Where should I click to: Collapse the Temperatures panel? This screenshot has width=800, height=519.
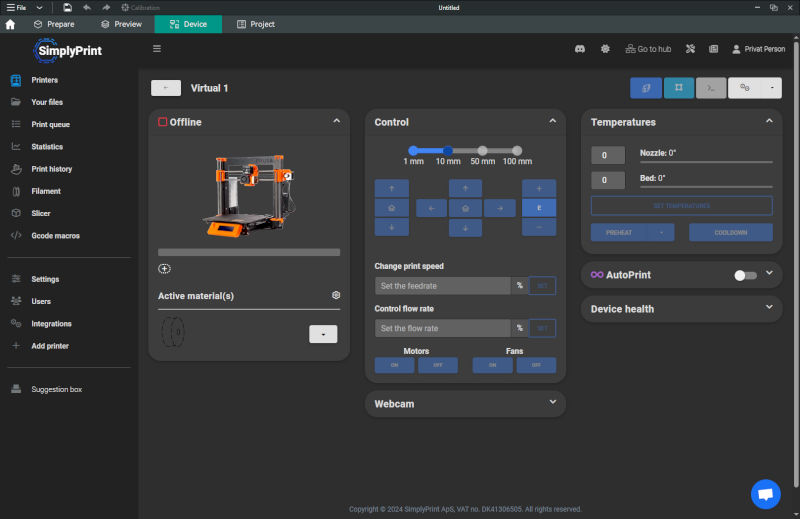769,121
